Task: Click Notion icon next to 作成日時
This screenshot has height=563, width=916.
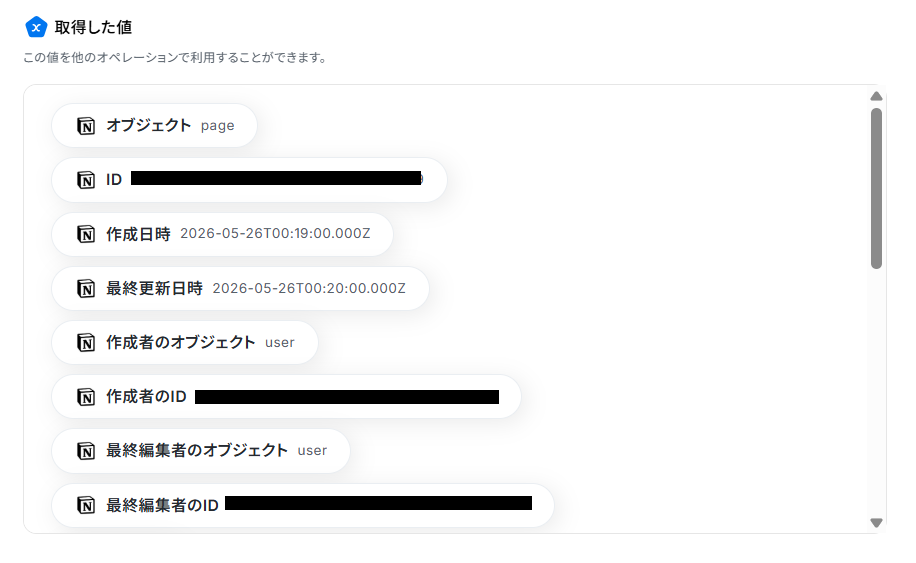Action: [86, 234]
